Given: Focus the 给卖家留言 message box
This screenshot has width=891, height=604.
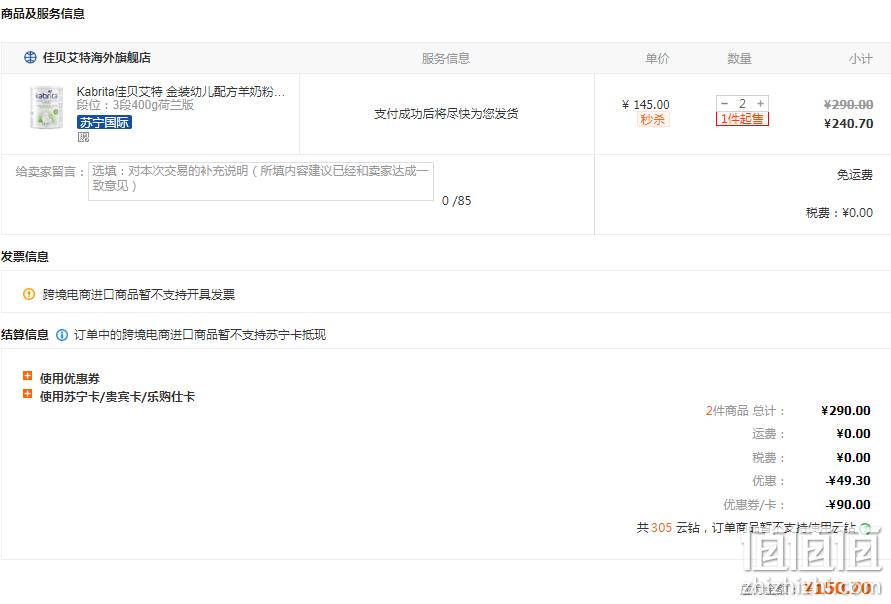Looking at the screenshot, I should click(x=261, y=181).
